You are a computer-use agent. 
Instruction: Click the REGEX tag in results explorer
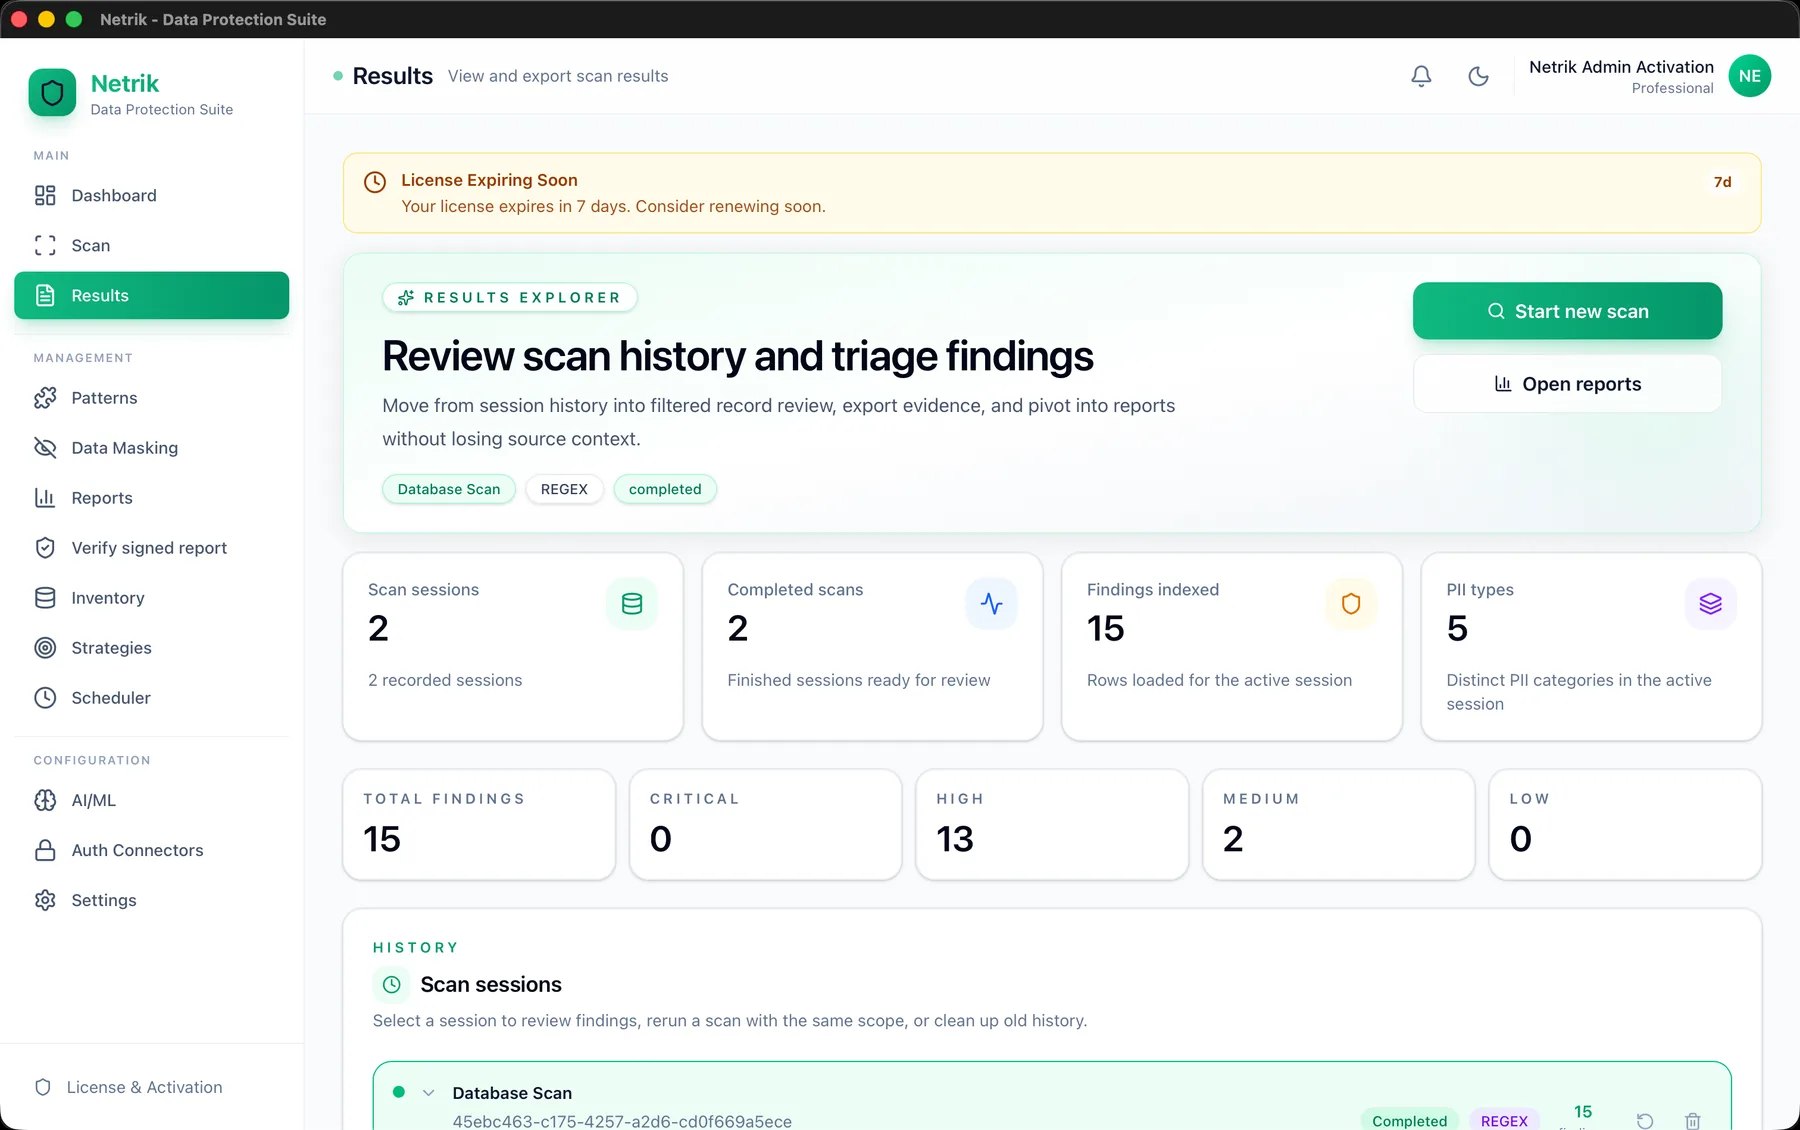pos(564,489)
